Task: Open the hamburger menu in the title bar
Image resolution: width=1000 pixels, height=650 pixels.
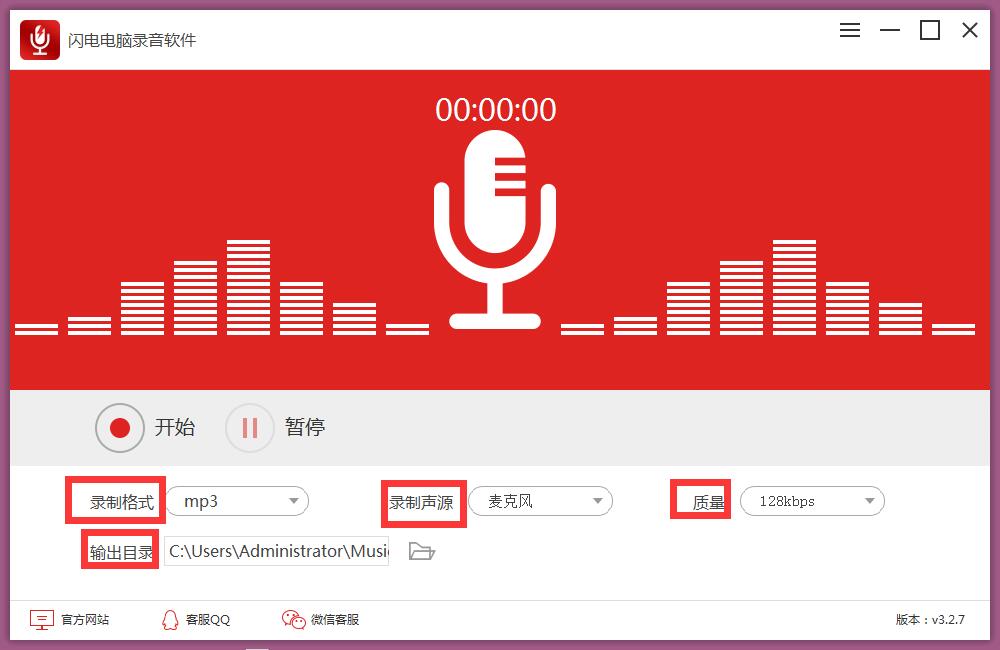Action: coord(849,30)
